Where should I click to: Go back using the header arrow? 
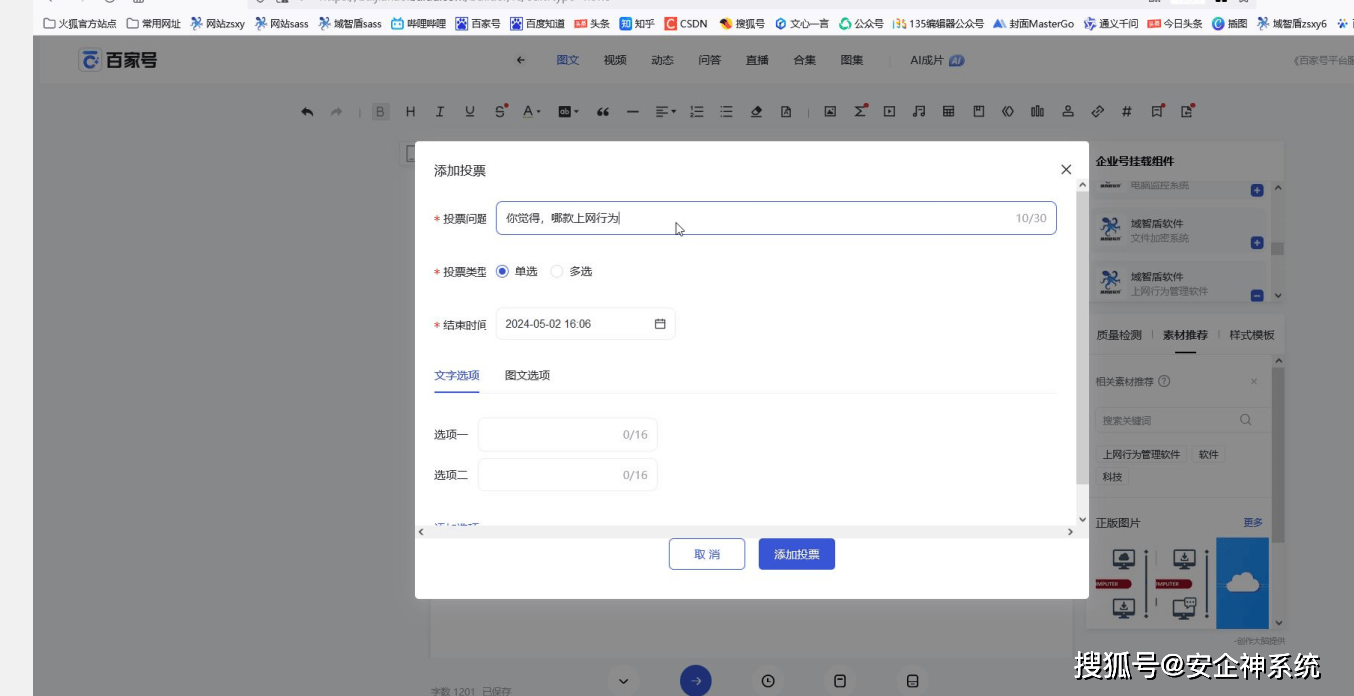coord(521,60)
